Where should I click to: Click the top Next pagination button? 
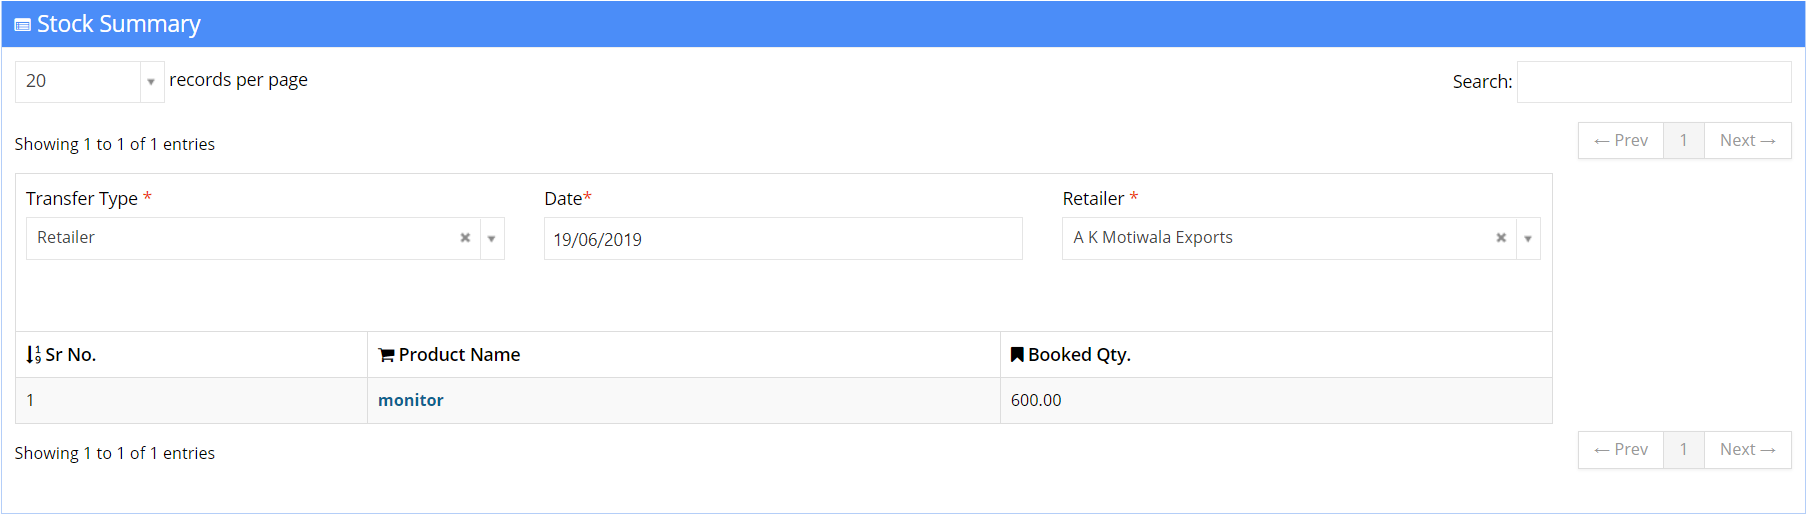pos(1747,141)
